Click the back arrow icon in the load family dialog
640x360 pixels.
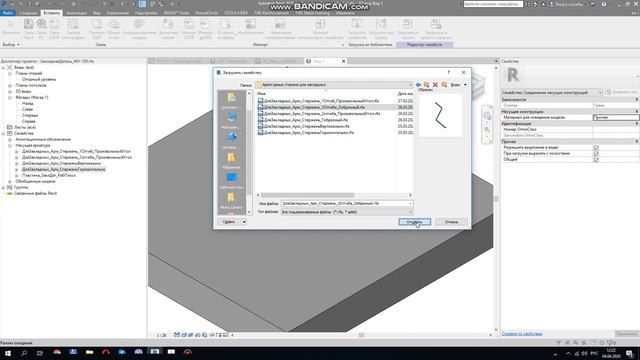418,84
